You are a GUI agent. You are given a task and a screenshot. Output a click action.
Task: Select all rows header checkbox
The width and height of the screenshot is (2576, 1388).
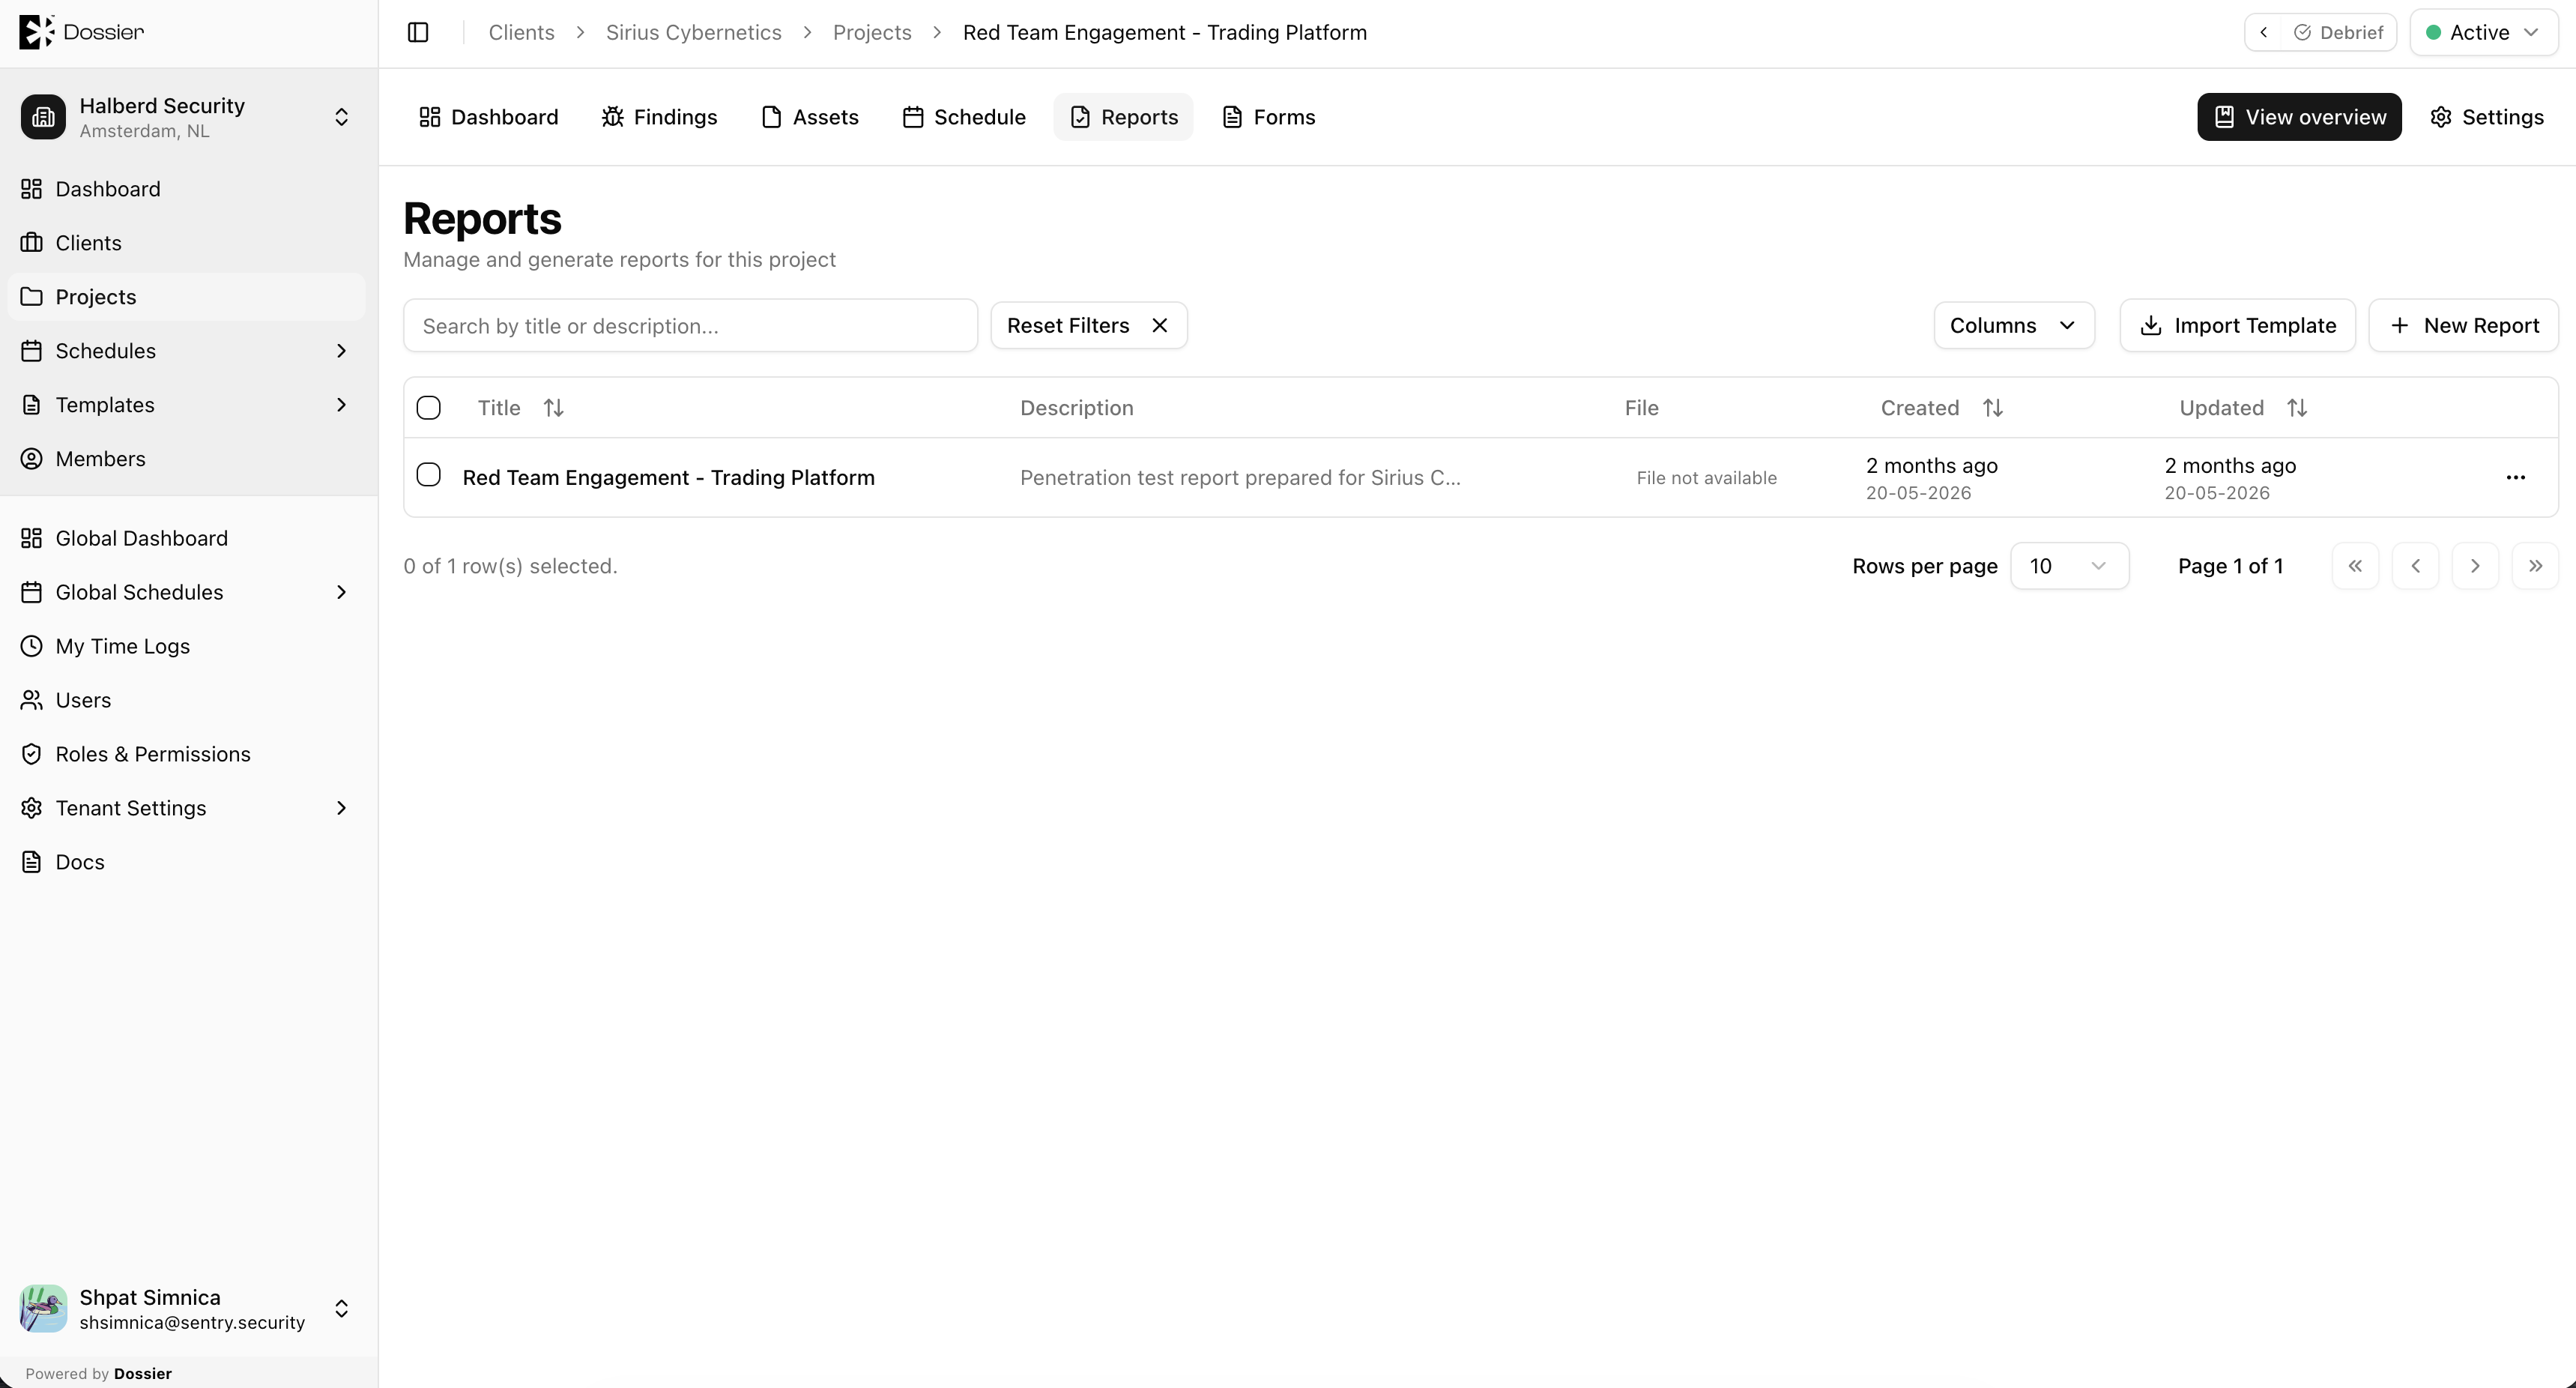coord(429,408)
